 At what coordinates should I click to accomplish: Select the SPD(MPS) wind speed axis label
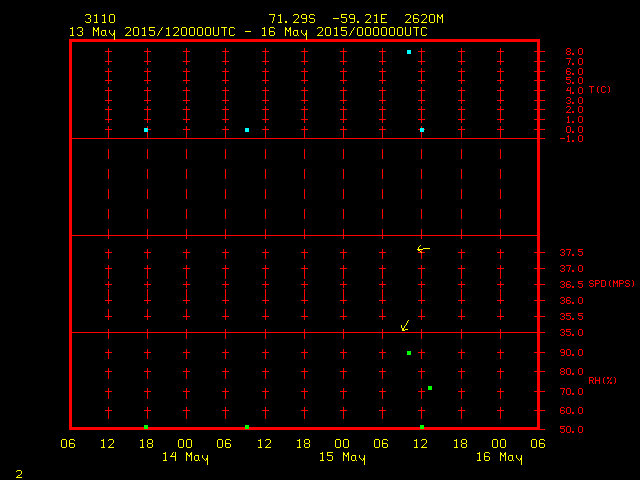pos(611,285)
